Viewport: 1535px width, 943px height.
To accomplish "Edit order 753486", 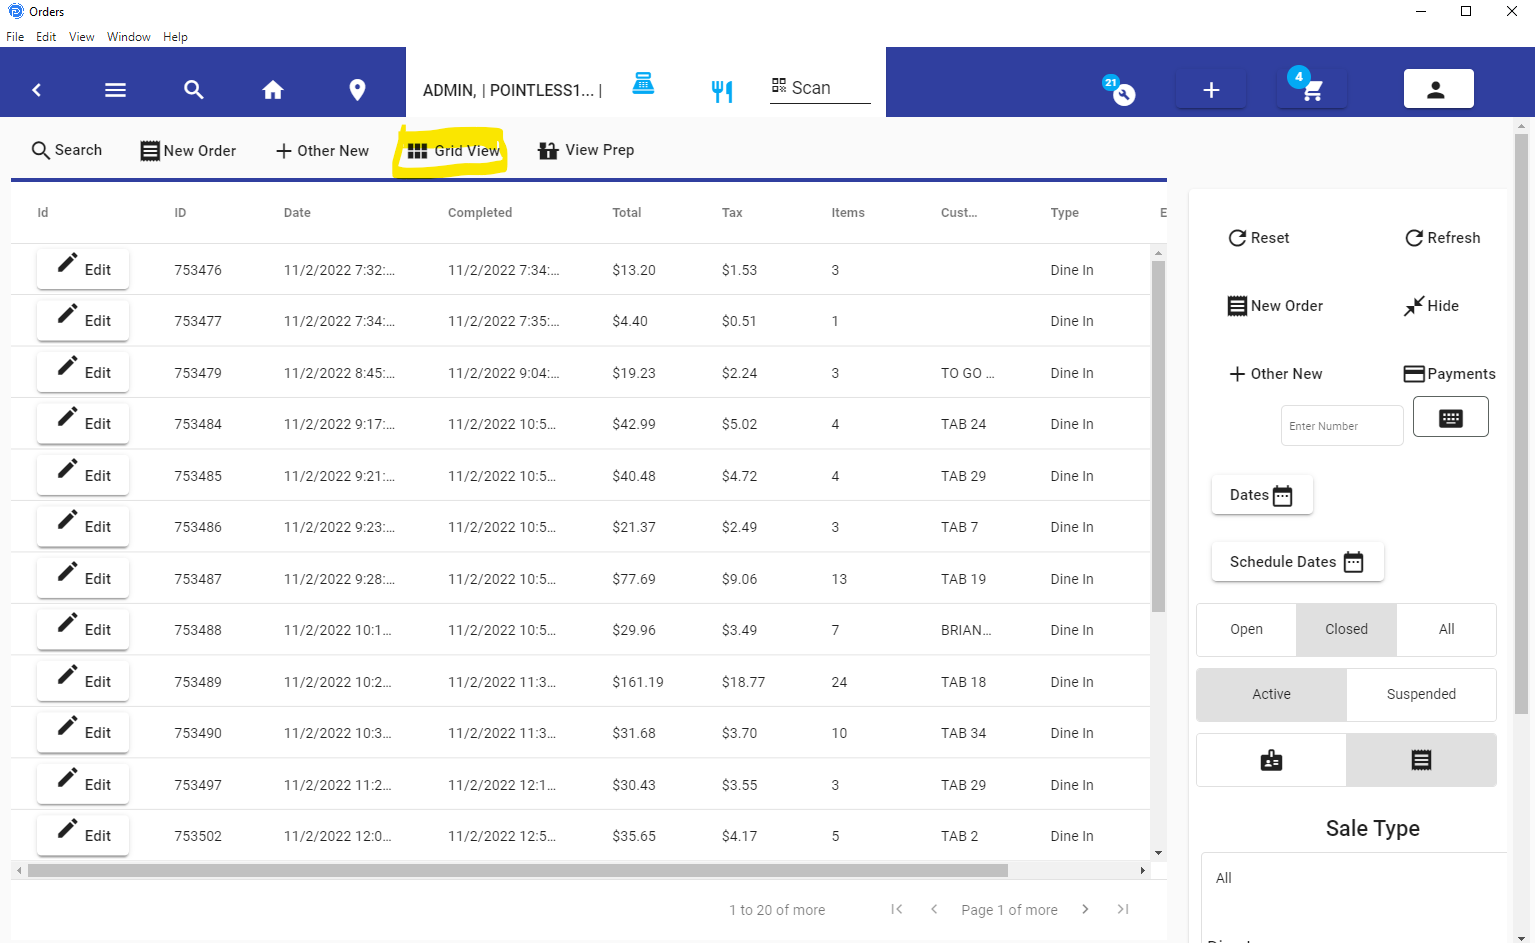I will [x=83, y=526].
